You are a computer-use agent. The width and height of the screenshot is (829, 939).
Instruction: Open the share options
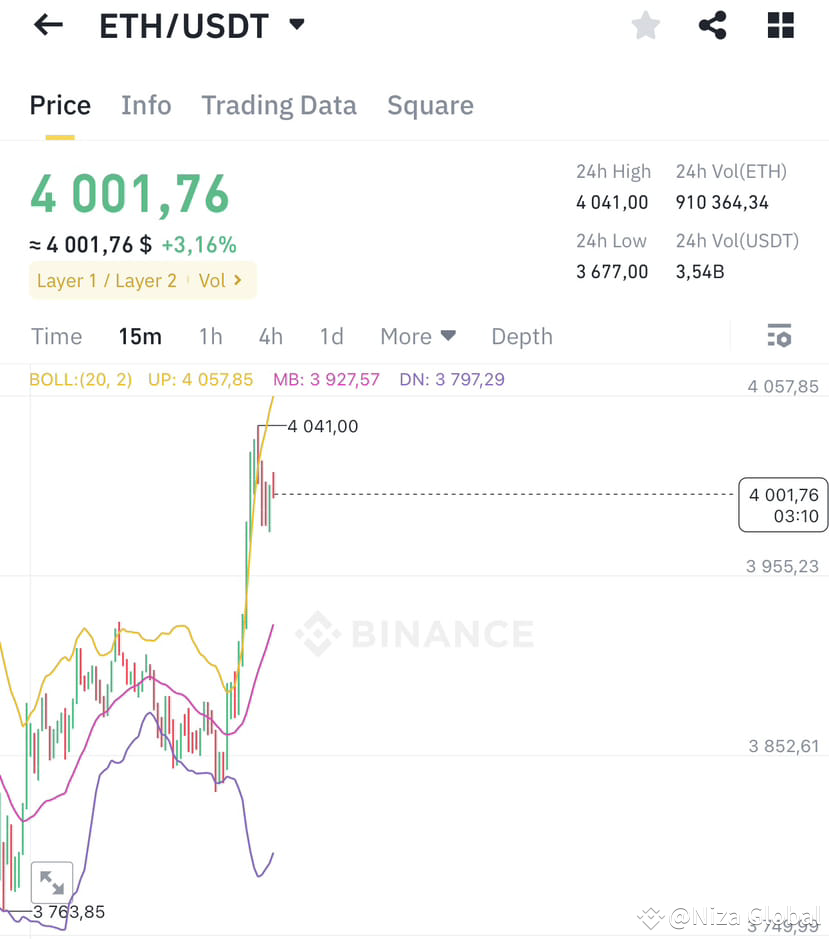click(x=712, y=25)
